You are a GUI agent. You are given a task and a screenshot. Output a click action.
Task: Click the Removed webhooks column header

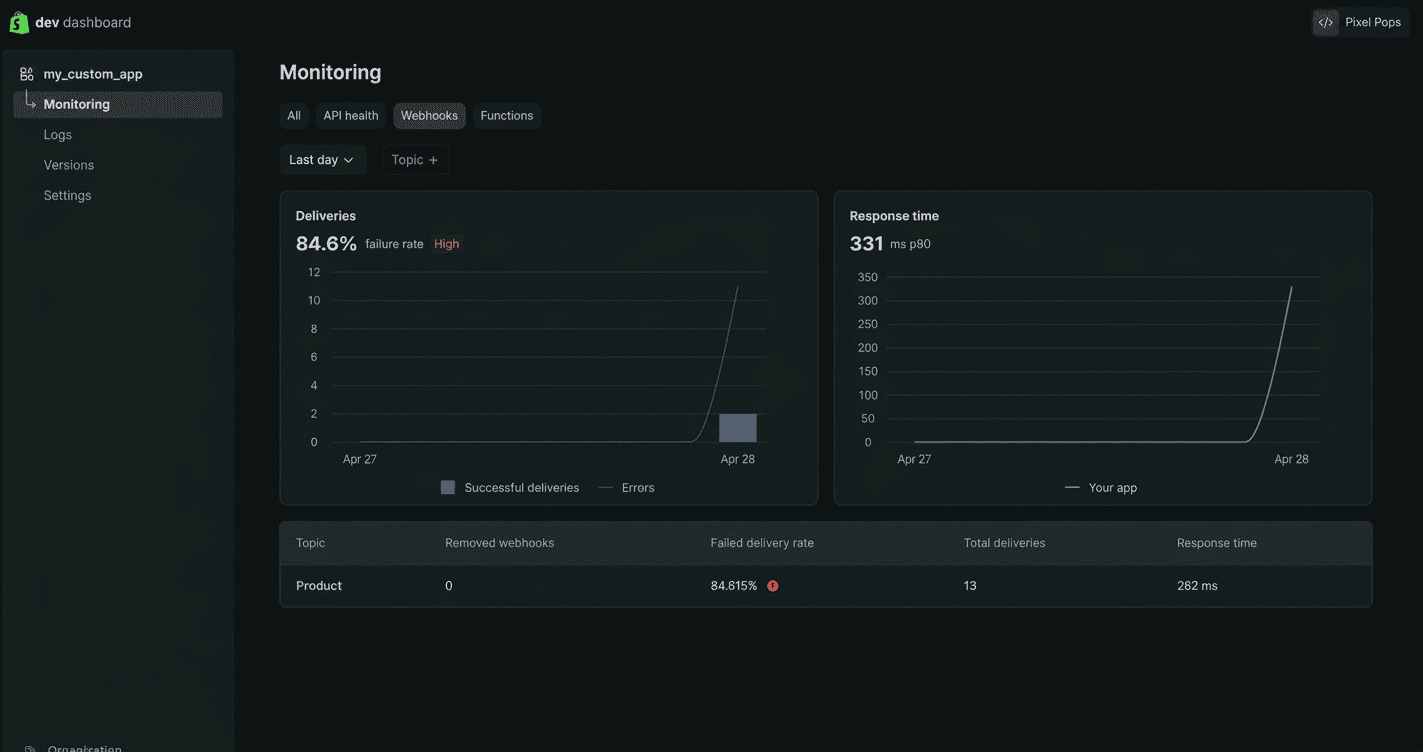[x=500, y=543]
